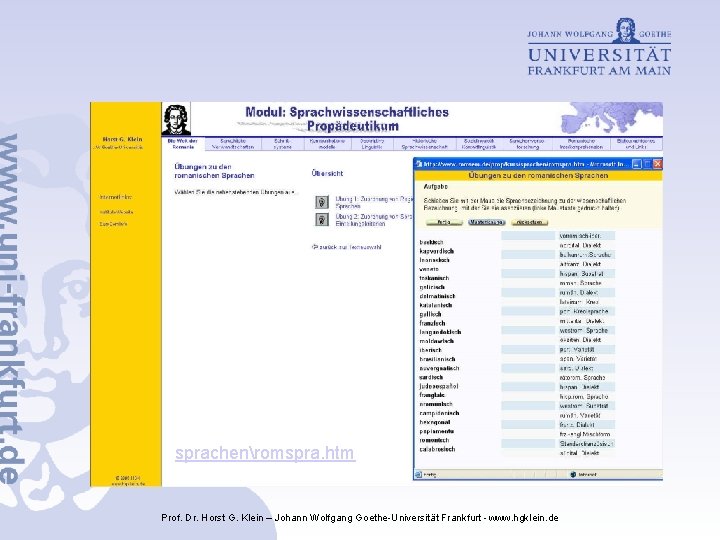Screen dimensions: 720x540
Task: Click the 'balkanrom. Sprache' description
Action: (586, 254)
